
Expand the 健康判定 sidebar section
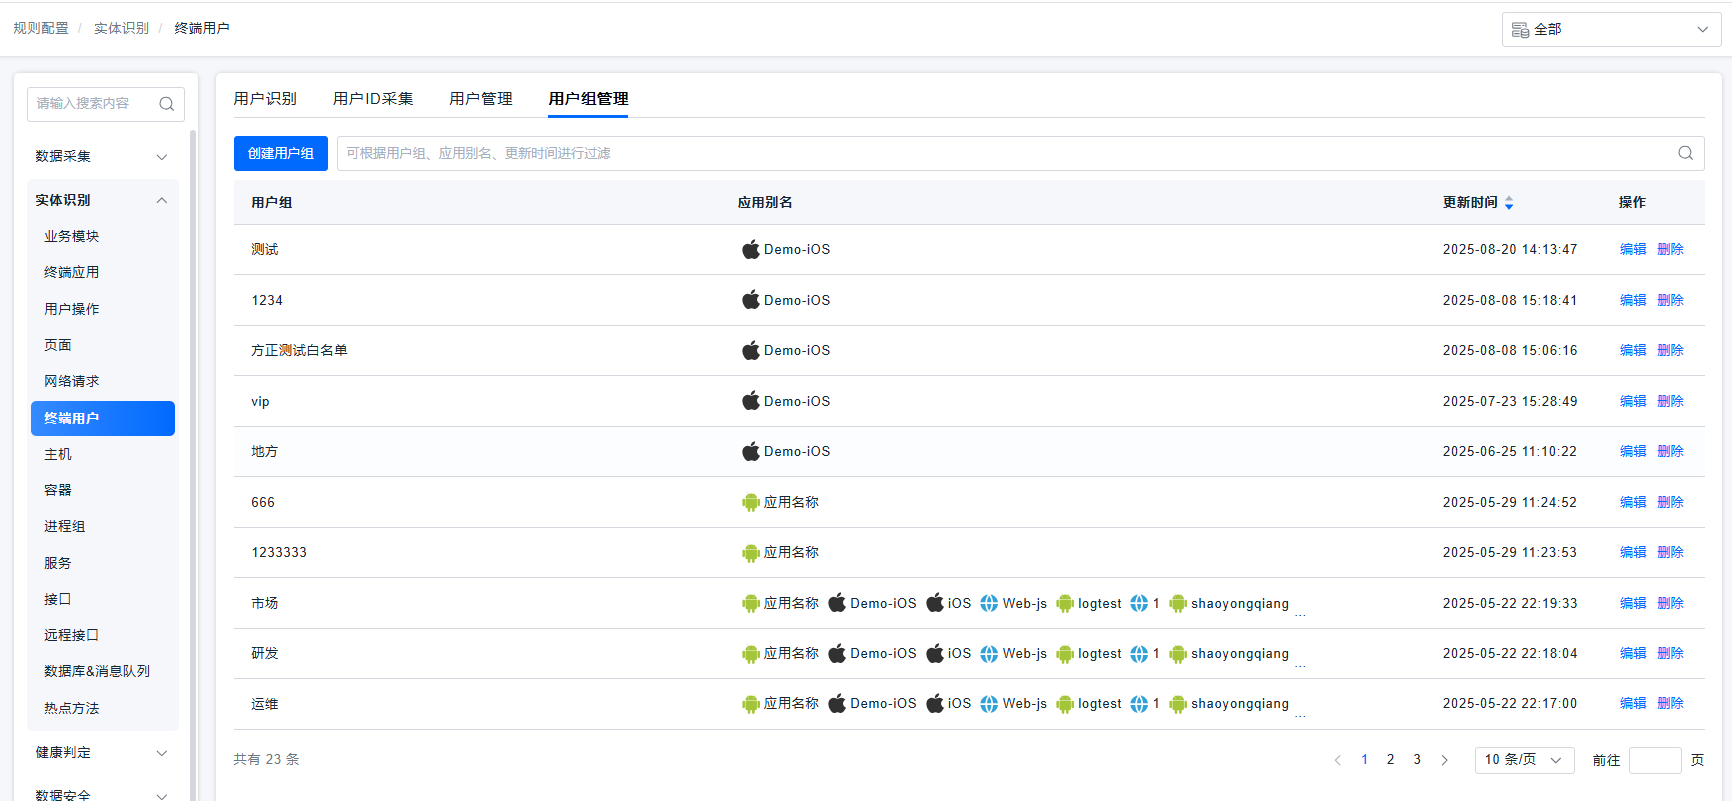click(101, 753)
